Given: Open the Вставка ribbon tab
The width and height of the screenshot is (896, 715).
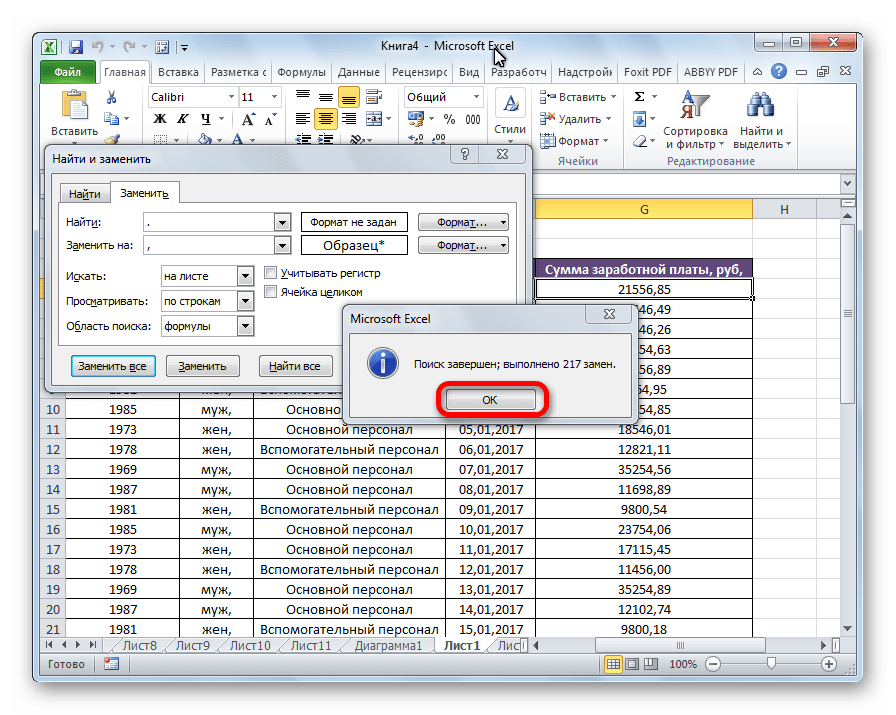Looking at the screenshot, I should coord(178,73).
